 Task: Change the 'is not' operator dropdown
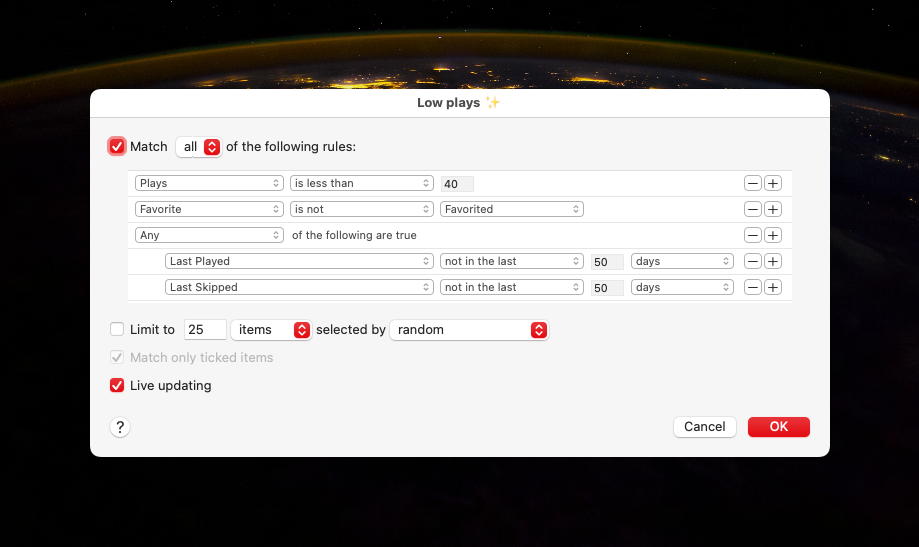click(362, 209)
